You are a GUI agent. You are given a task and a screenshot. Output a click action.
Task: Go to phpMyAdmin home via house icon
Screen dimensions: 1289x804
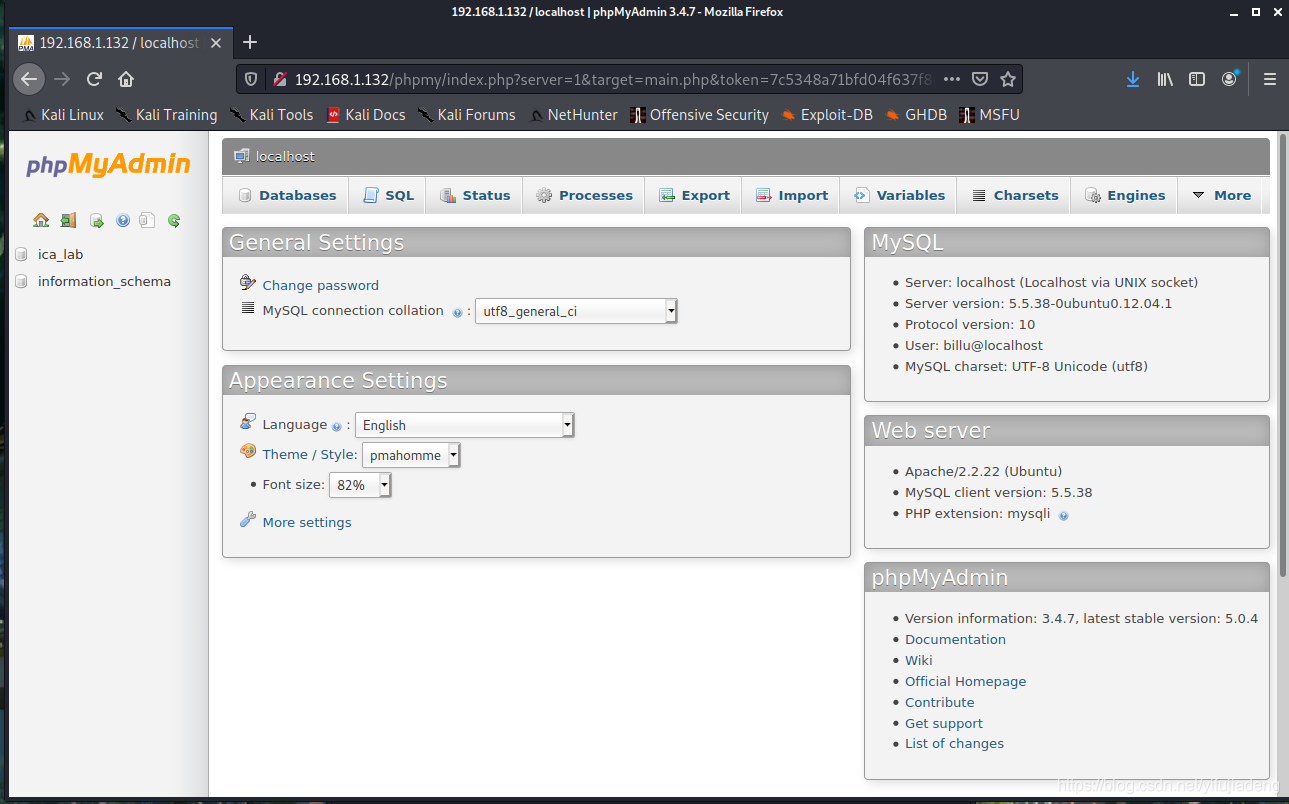pos(41,220)
